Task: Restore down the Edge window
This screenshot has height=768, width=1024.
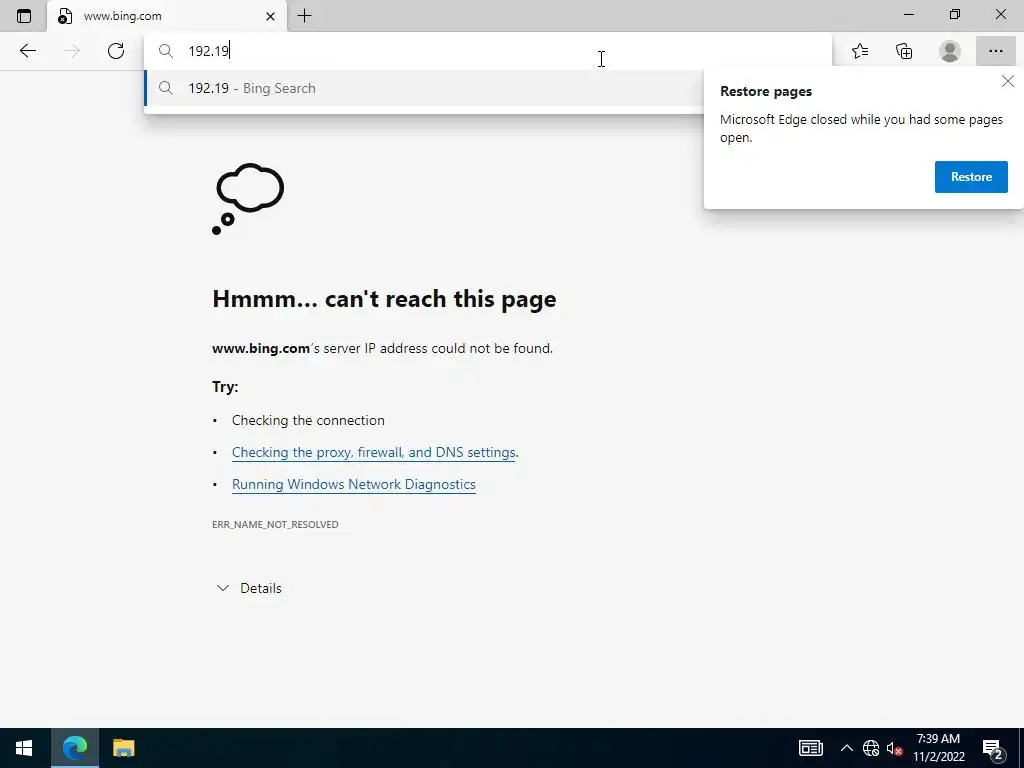Action: pyautogui.click(x=955, y=14)
